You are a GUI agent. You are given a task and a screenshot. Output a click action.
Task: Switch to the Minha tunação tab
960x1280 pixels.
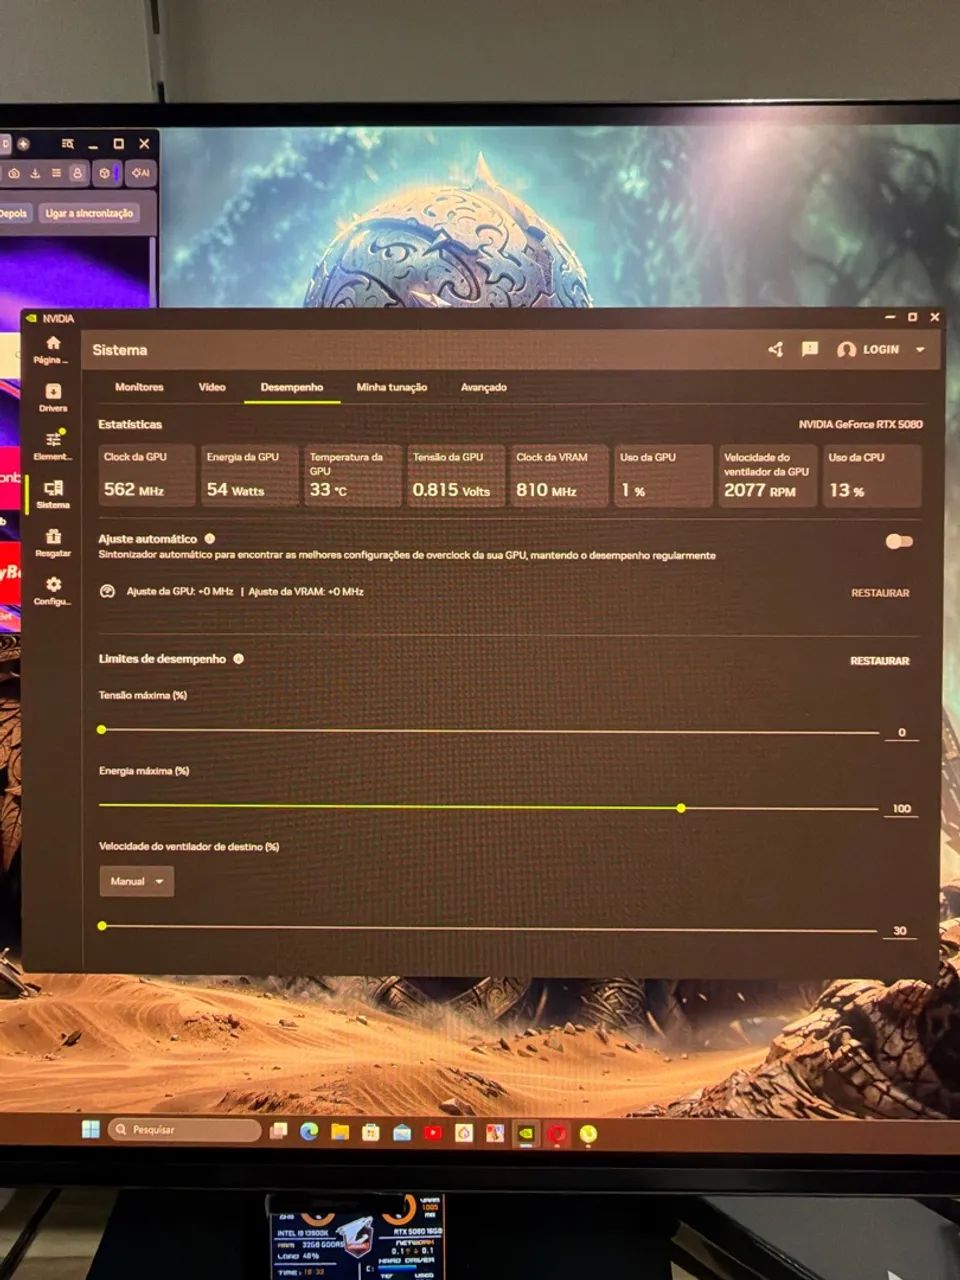click(x=392, y=388)
